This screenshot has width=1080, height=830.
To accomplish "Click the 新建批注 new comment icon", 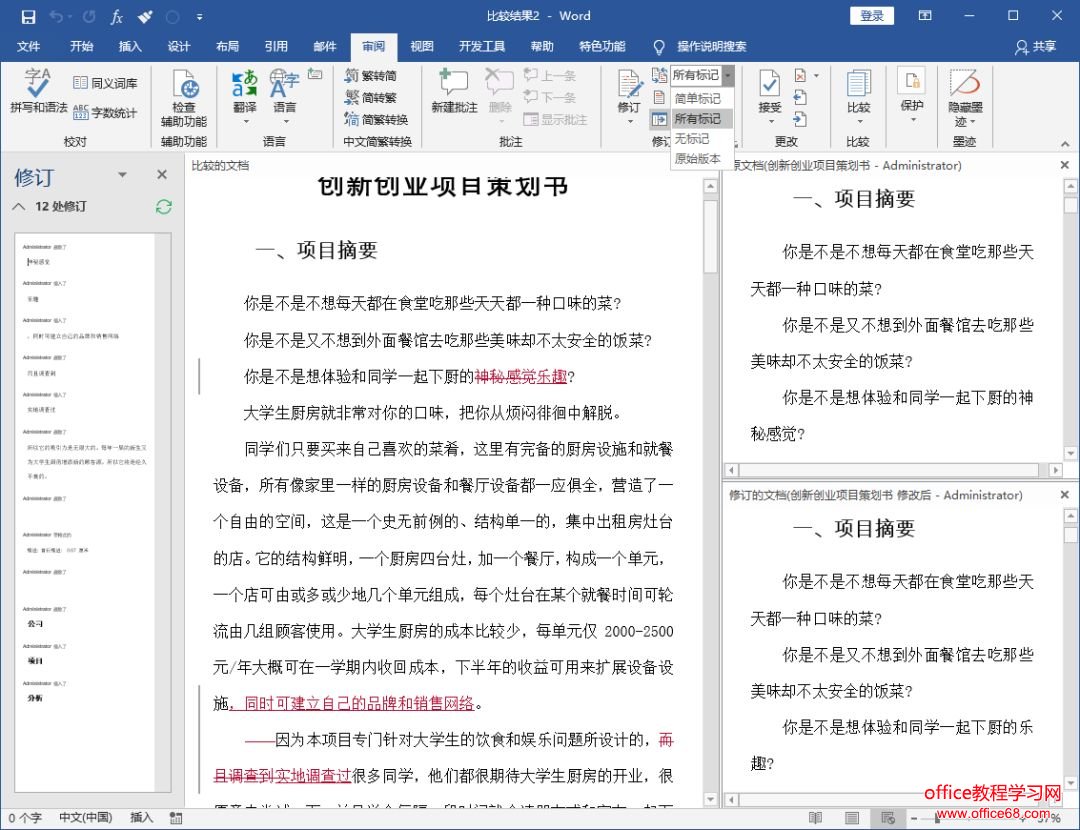I will coord(454,84).
